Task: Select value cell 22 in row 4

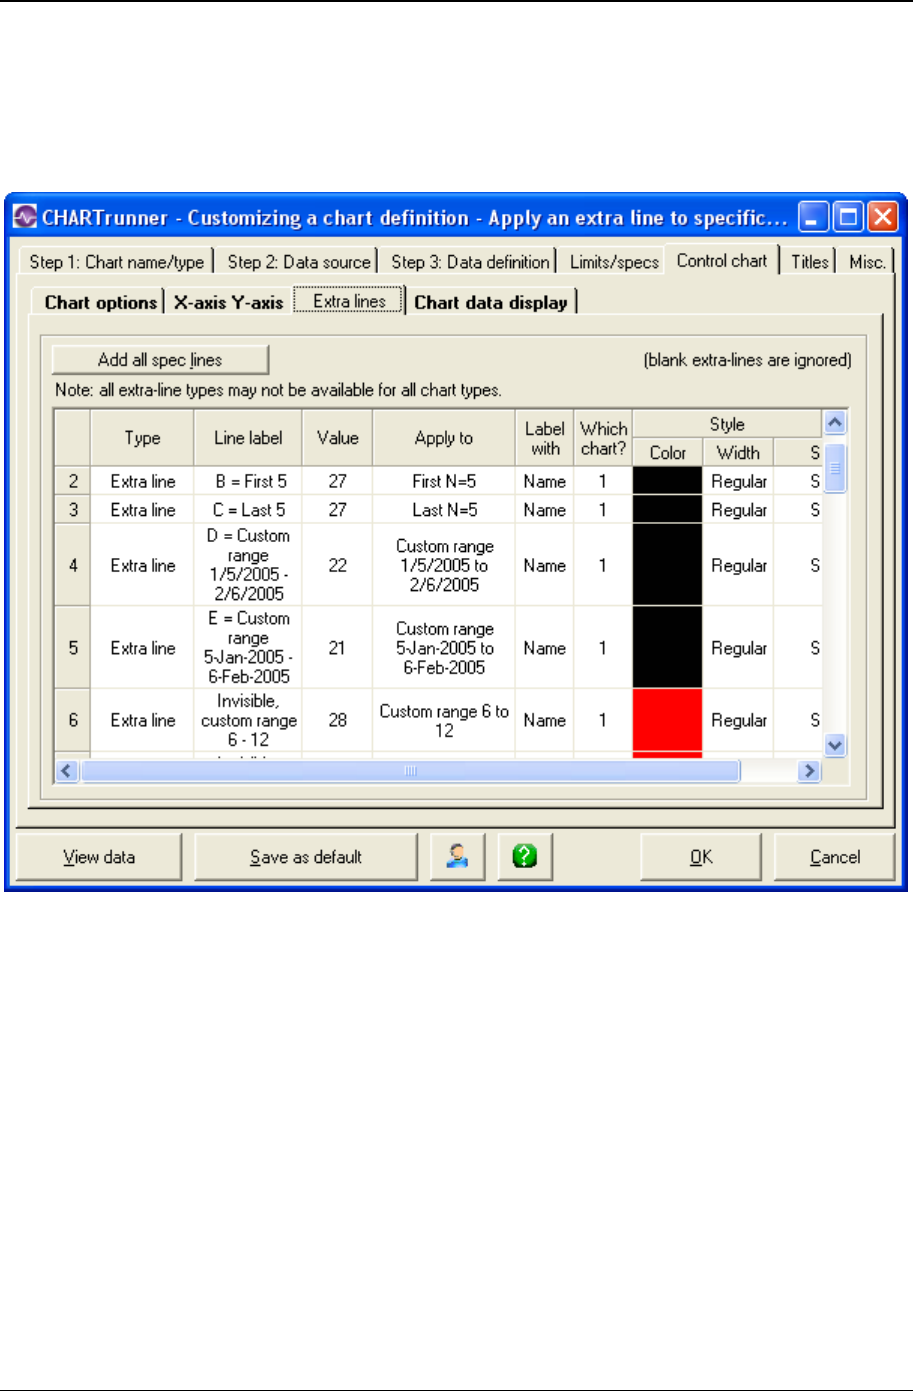Action: pos(337,565)
